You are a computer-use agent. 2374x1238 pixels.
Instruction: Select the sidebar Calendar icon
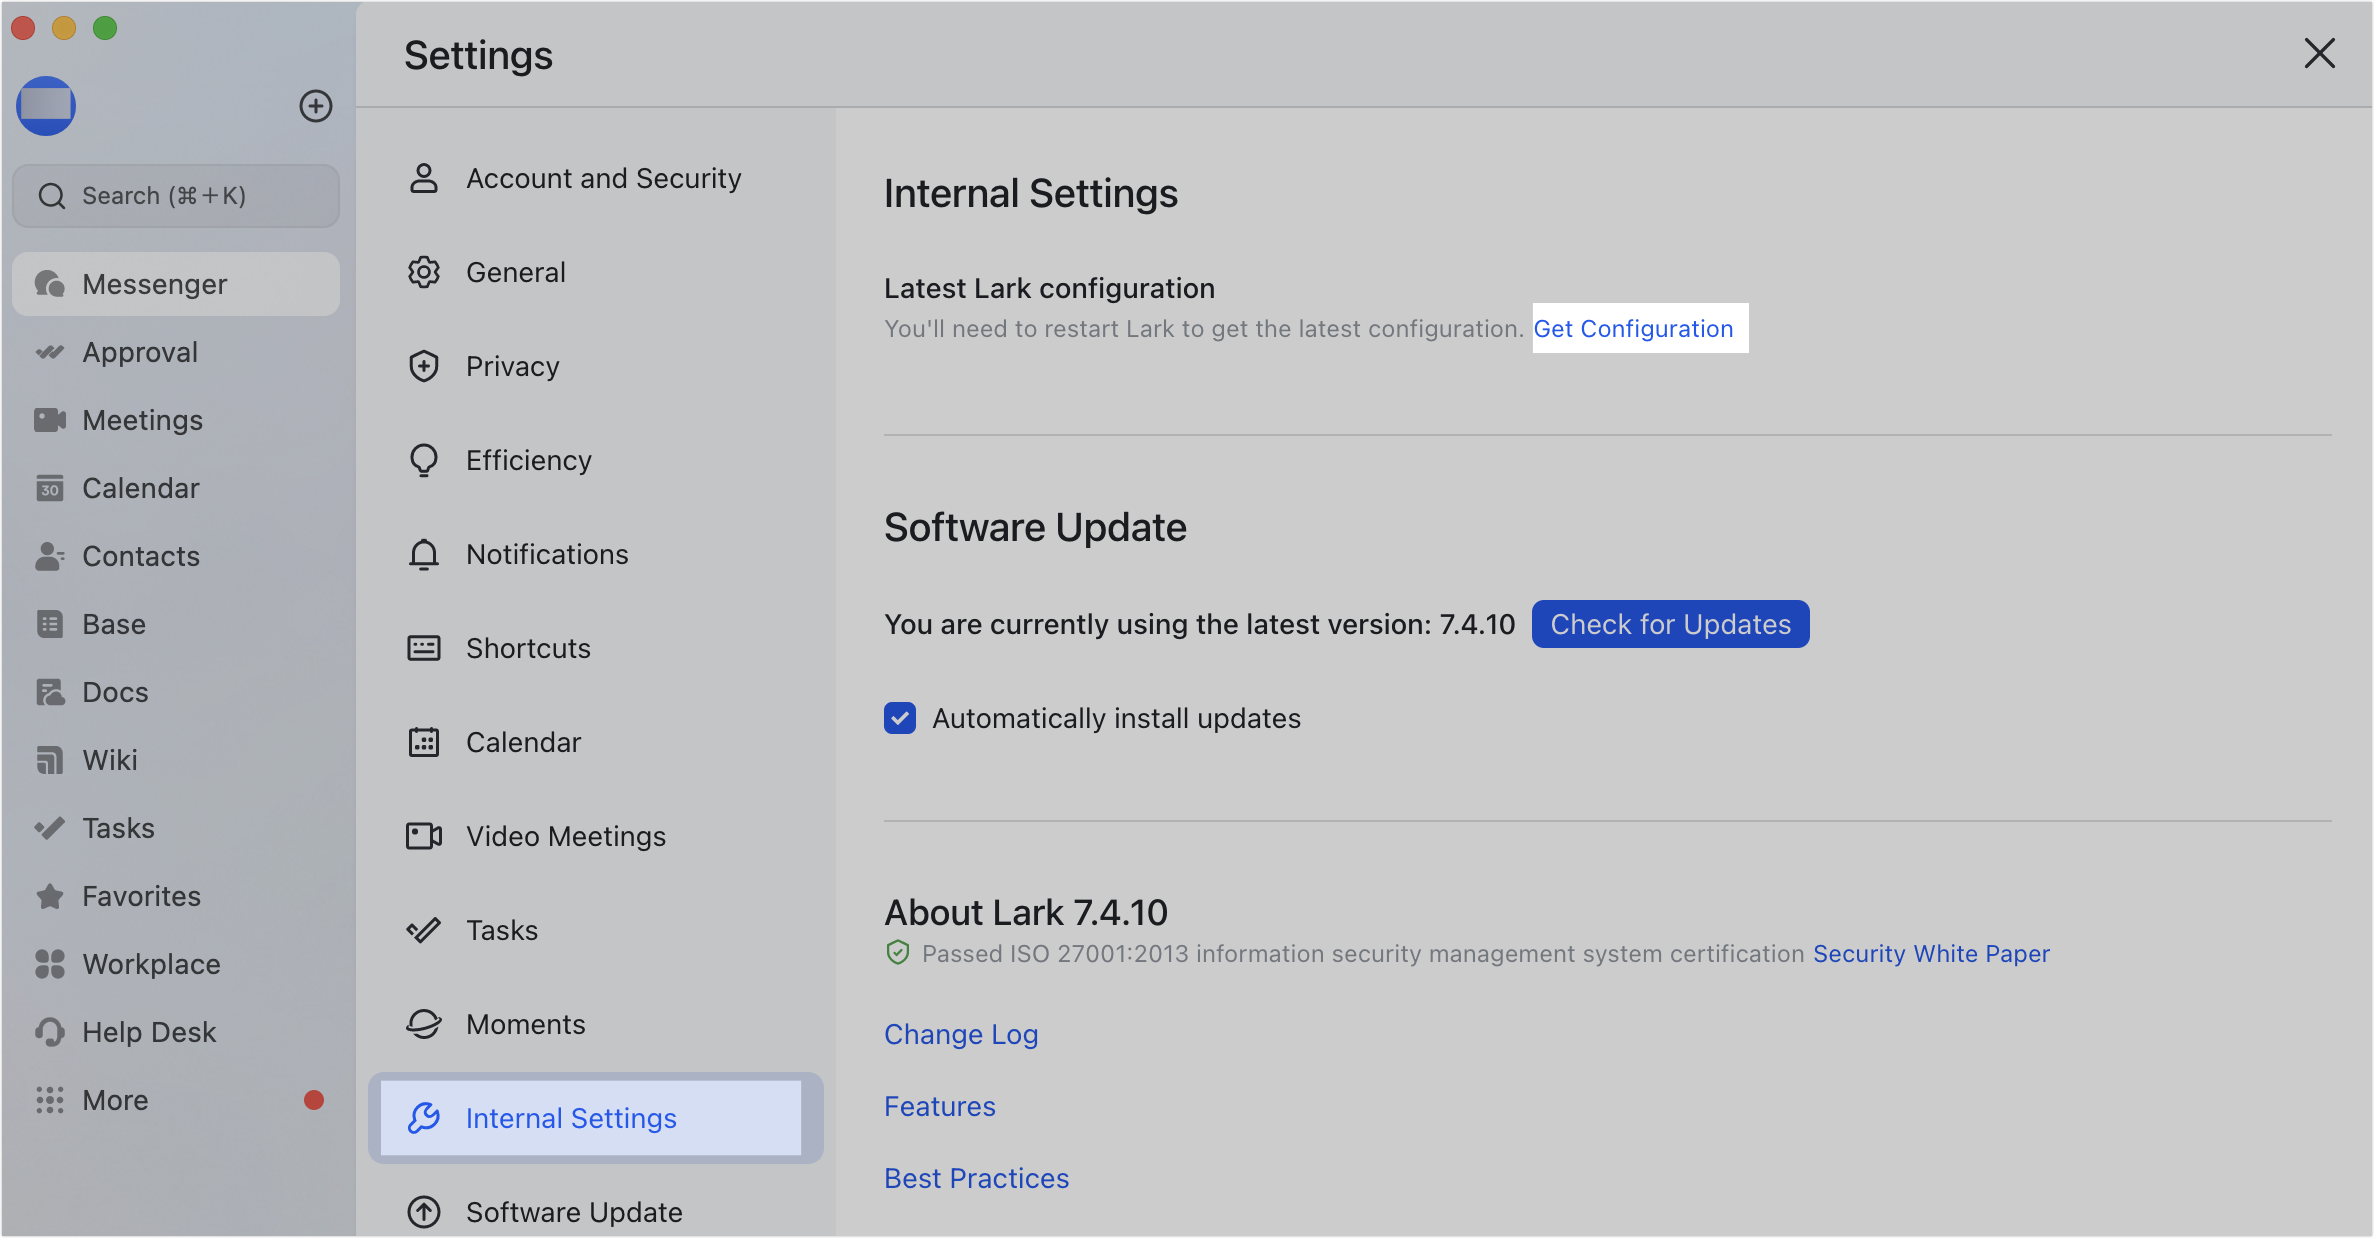coord(49,488)
